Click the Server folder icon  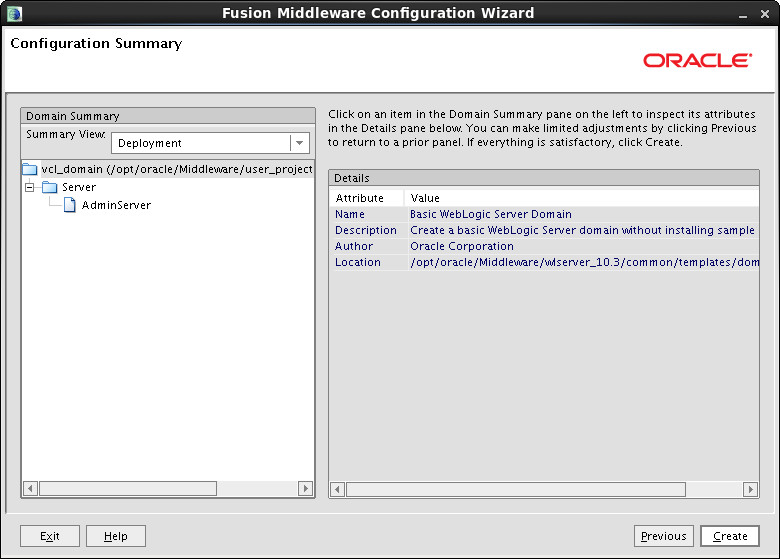click(50, 187)
